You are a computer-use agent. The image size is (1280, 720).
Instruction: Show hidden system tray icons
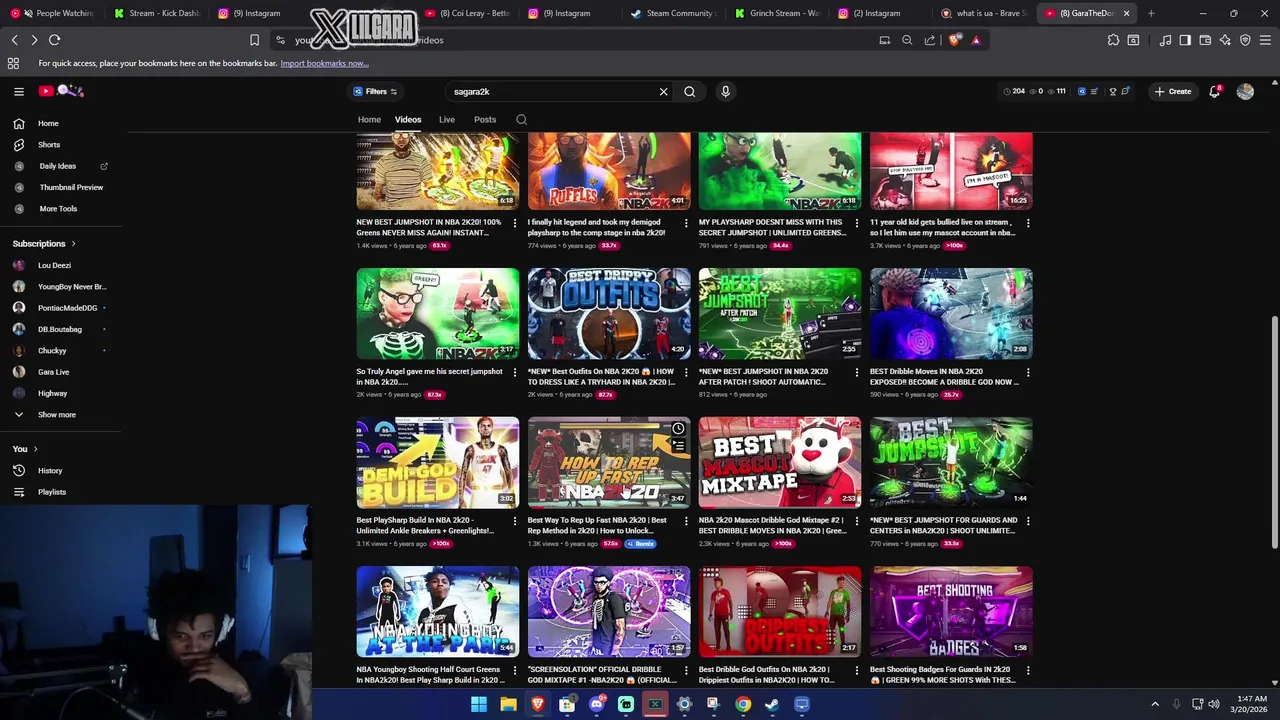point(1155,704)
